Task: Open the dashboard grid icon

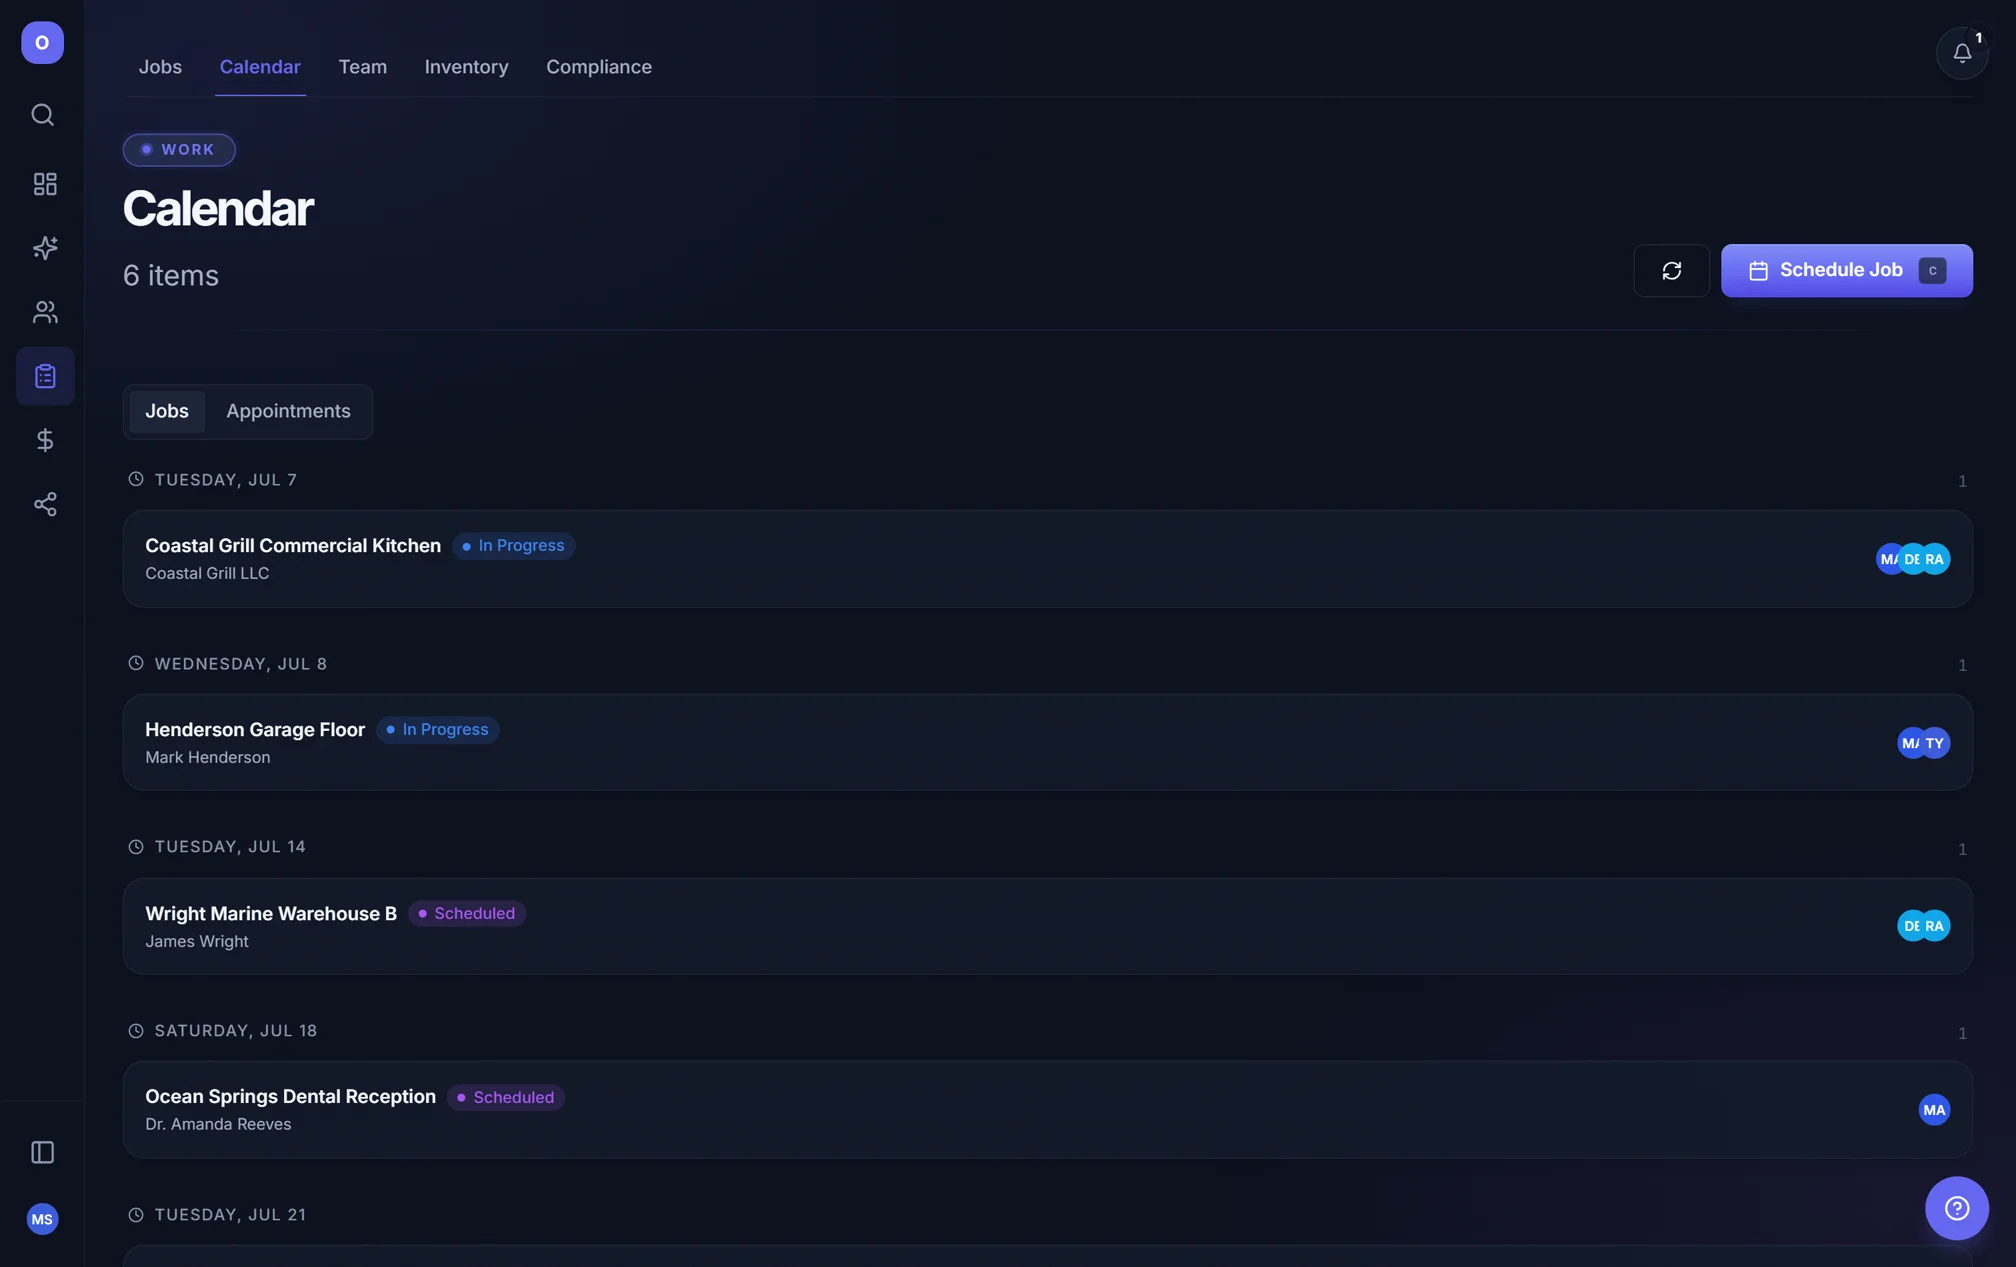Action: click(45, 184)
